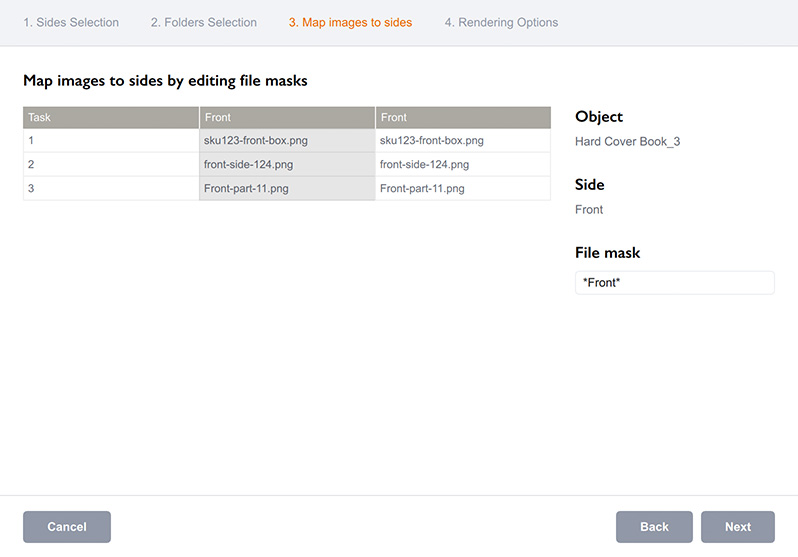Go to the Sides Selection step
Image resolution: width=798 pixels, height=557 pixels.
click(71, 22)
